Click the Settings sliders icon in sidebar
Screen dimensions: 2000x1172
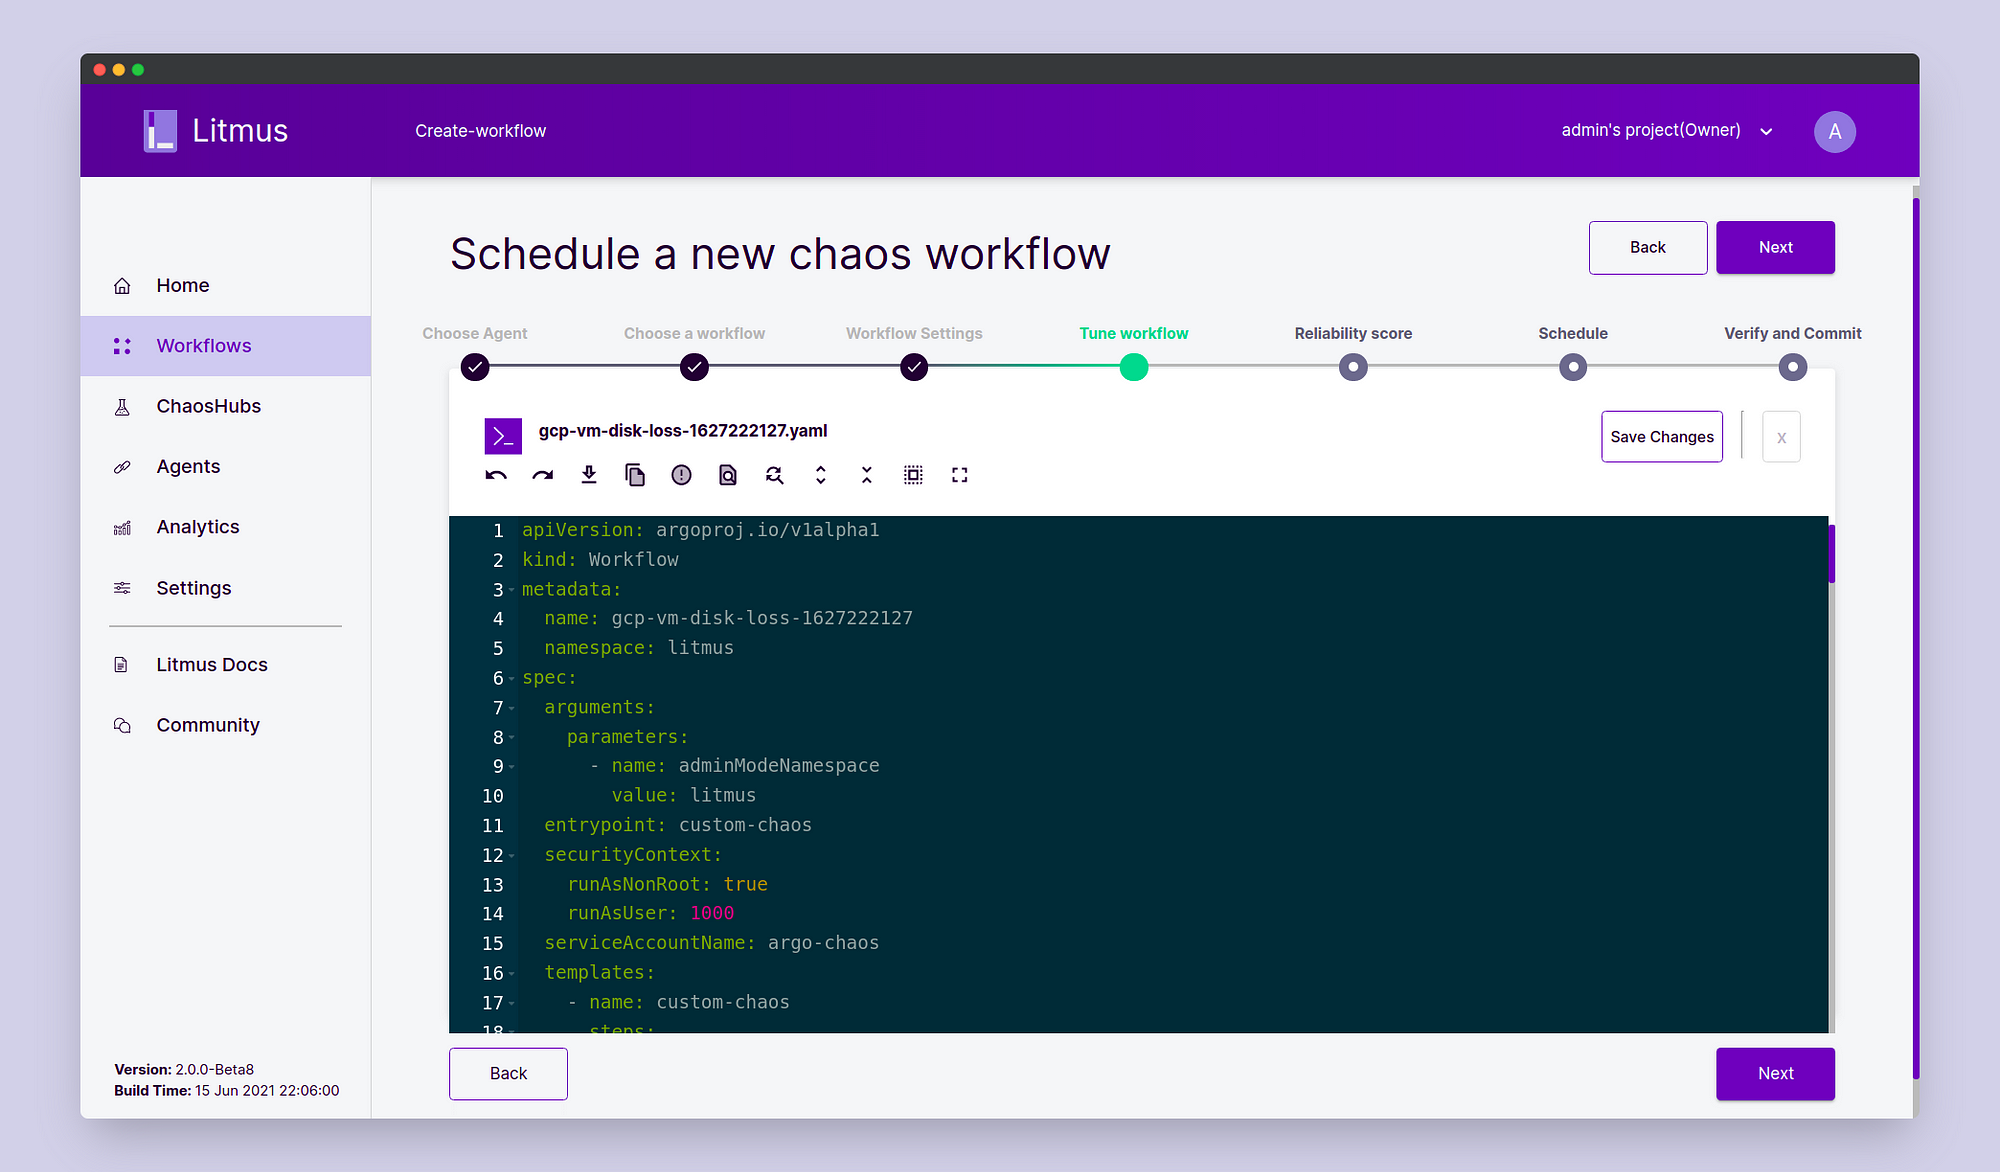[x=122, y=588]
